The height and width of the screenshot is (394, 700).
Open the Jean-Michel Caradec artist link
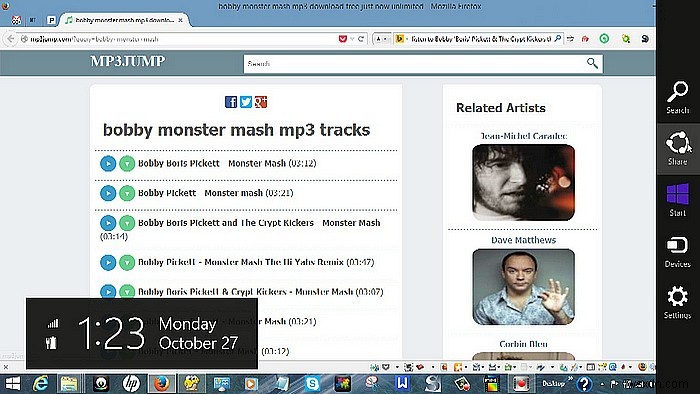[x=523, y=136]
